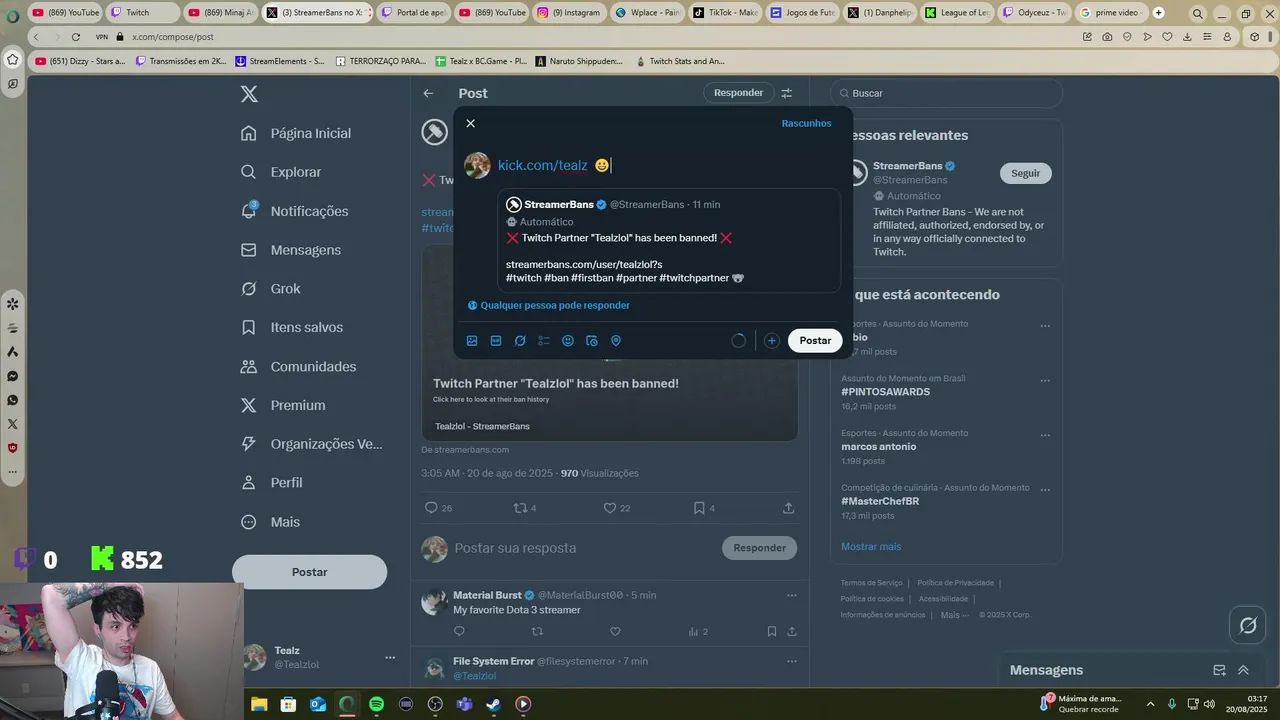This screenshot has height=720, width=1280.
Task: Open Página Inicial in sidebar
Action: tap(296, 133)
